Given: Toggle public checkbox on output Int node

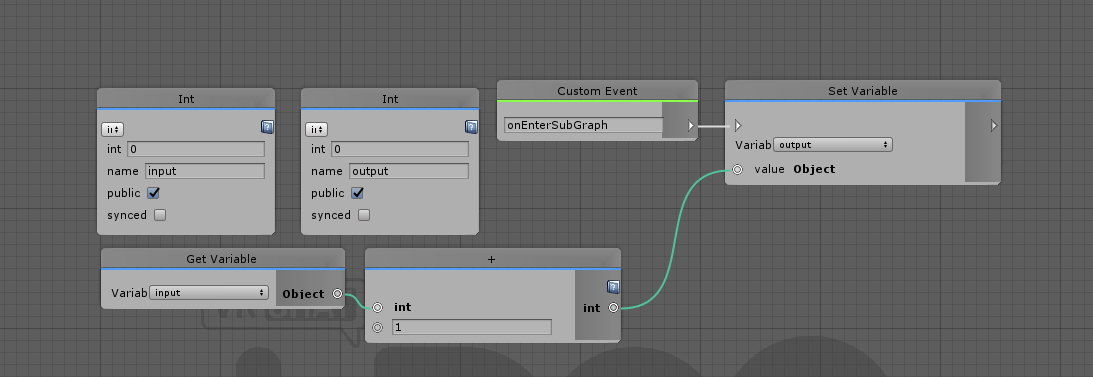Looking at the screenshot, I should 357,193.
